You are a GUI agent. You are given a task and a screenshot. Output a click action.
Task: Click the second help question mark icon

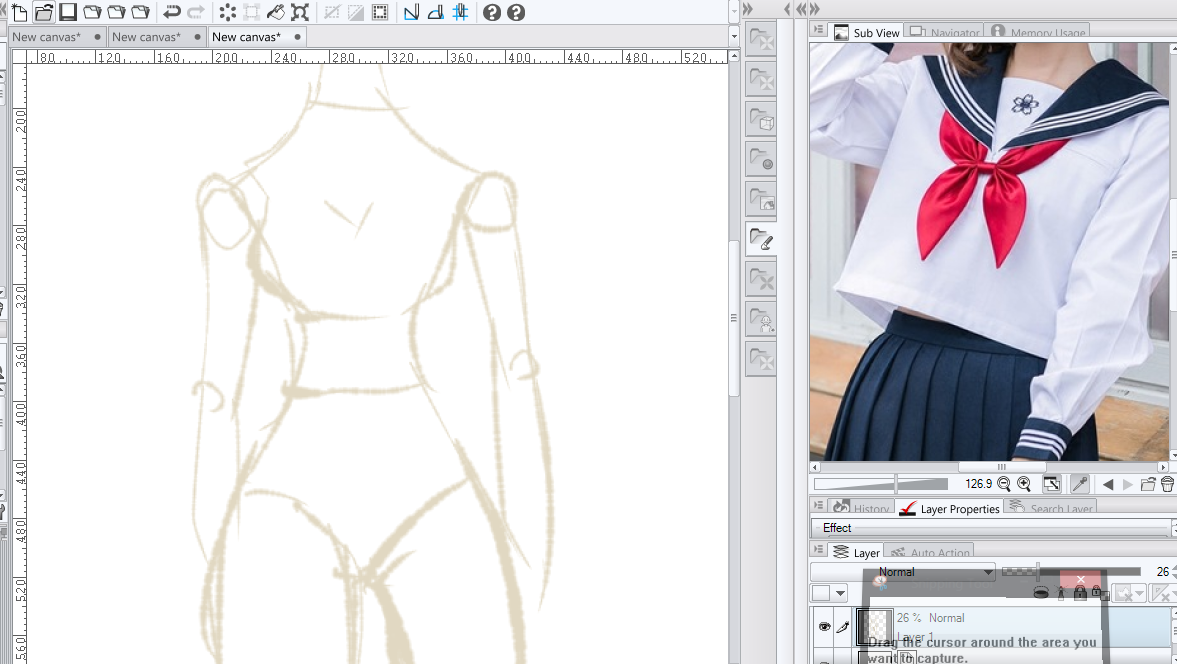coord(516,12)
